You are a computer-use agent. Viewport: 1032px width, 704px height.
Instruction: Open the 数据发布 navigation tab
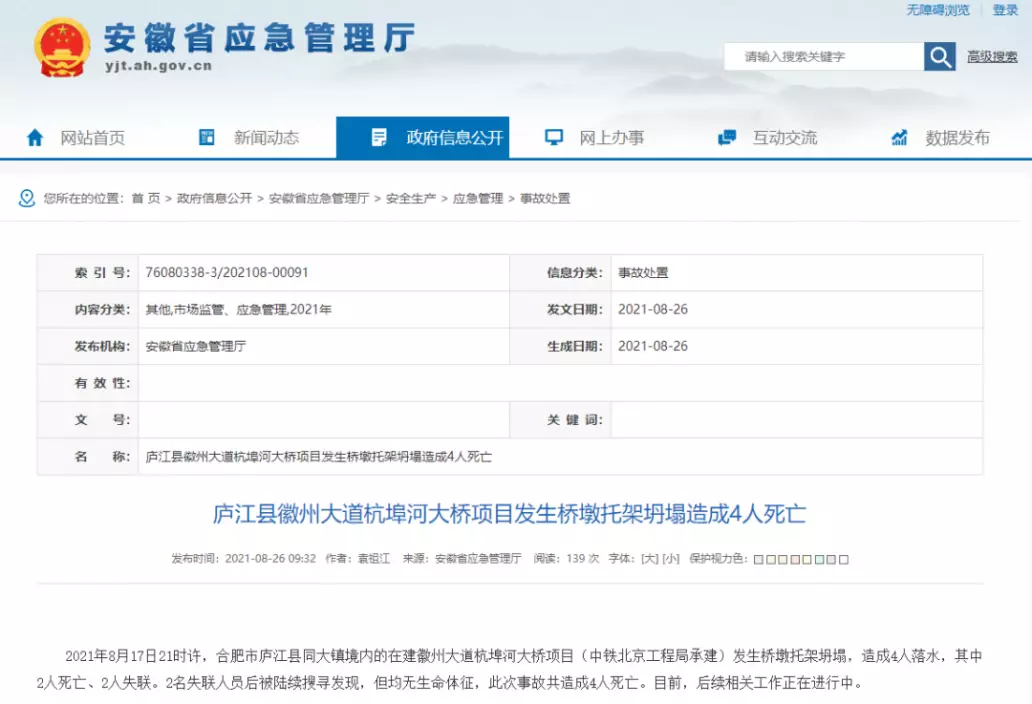pyautogui.click(x=957, y=138)
